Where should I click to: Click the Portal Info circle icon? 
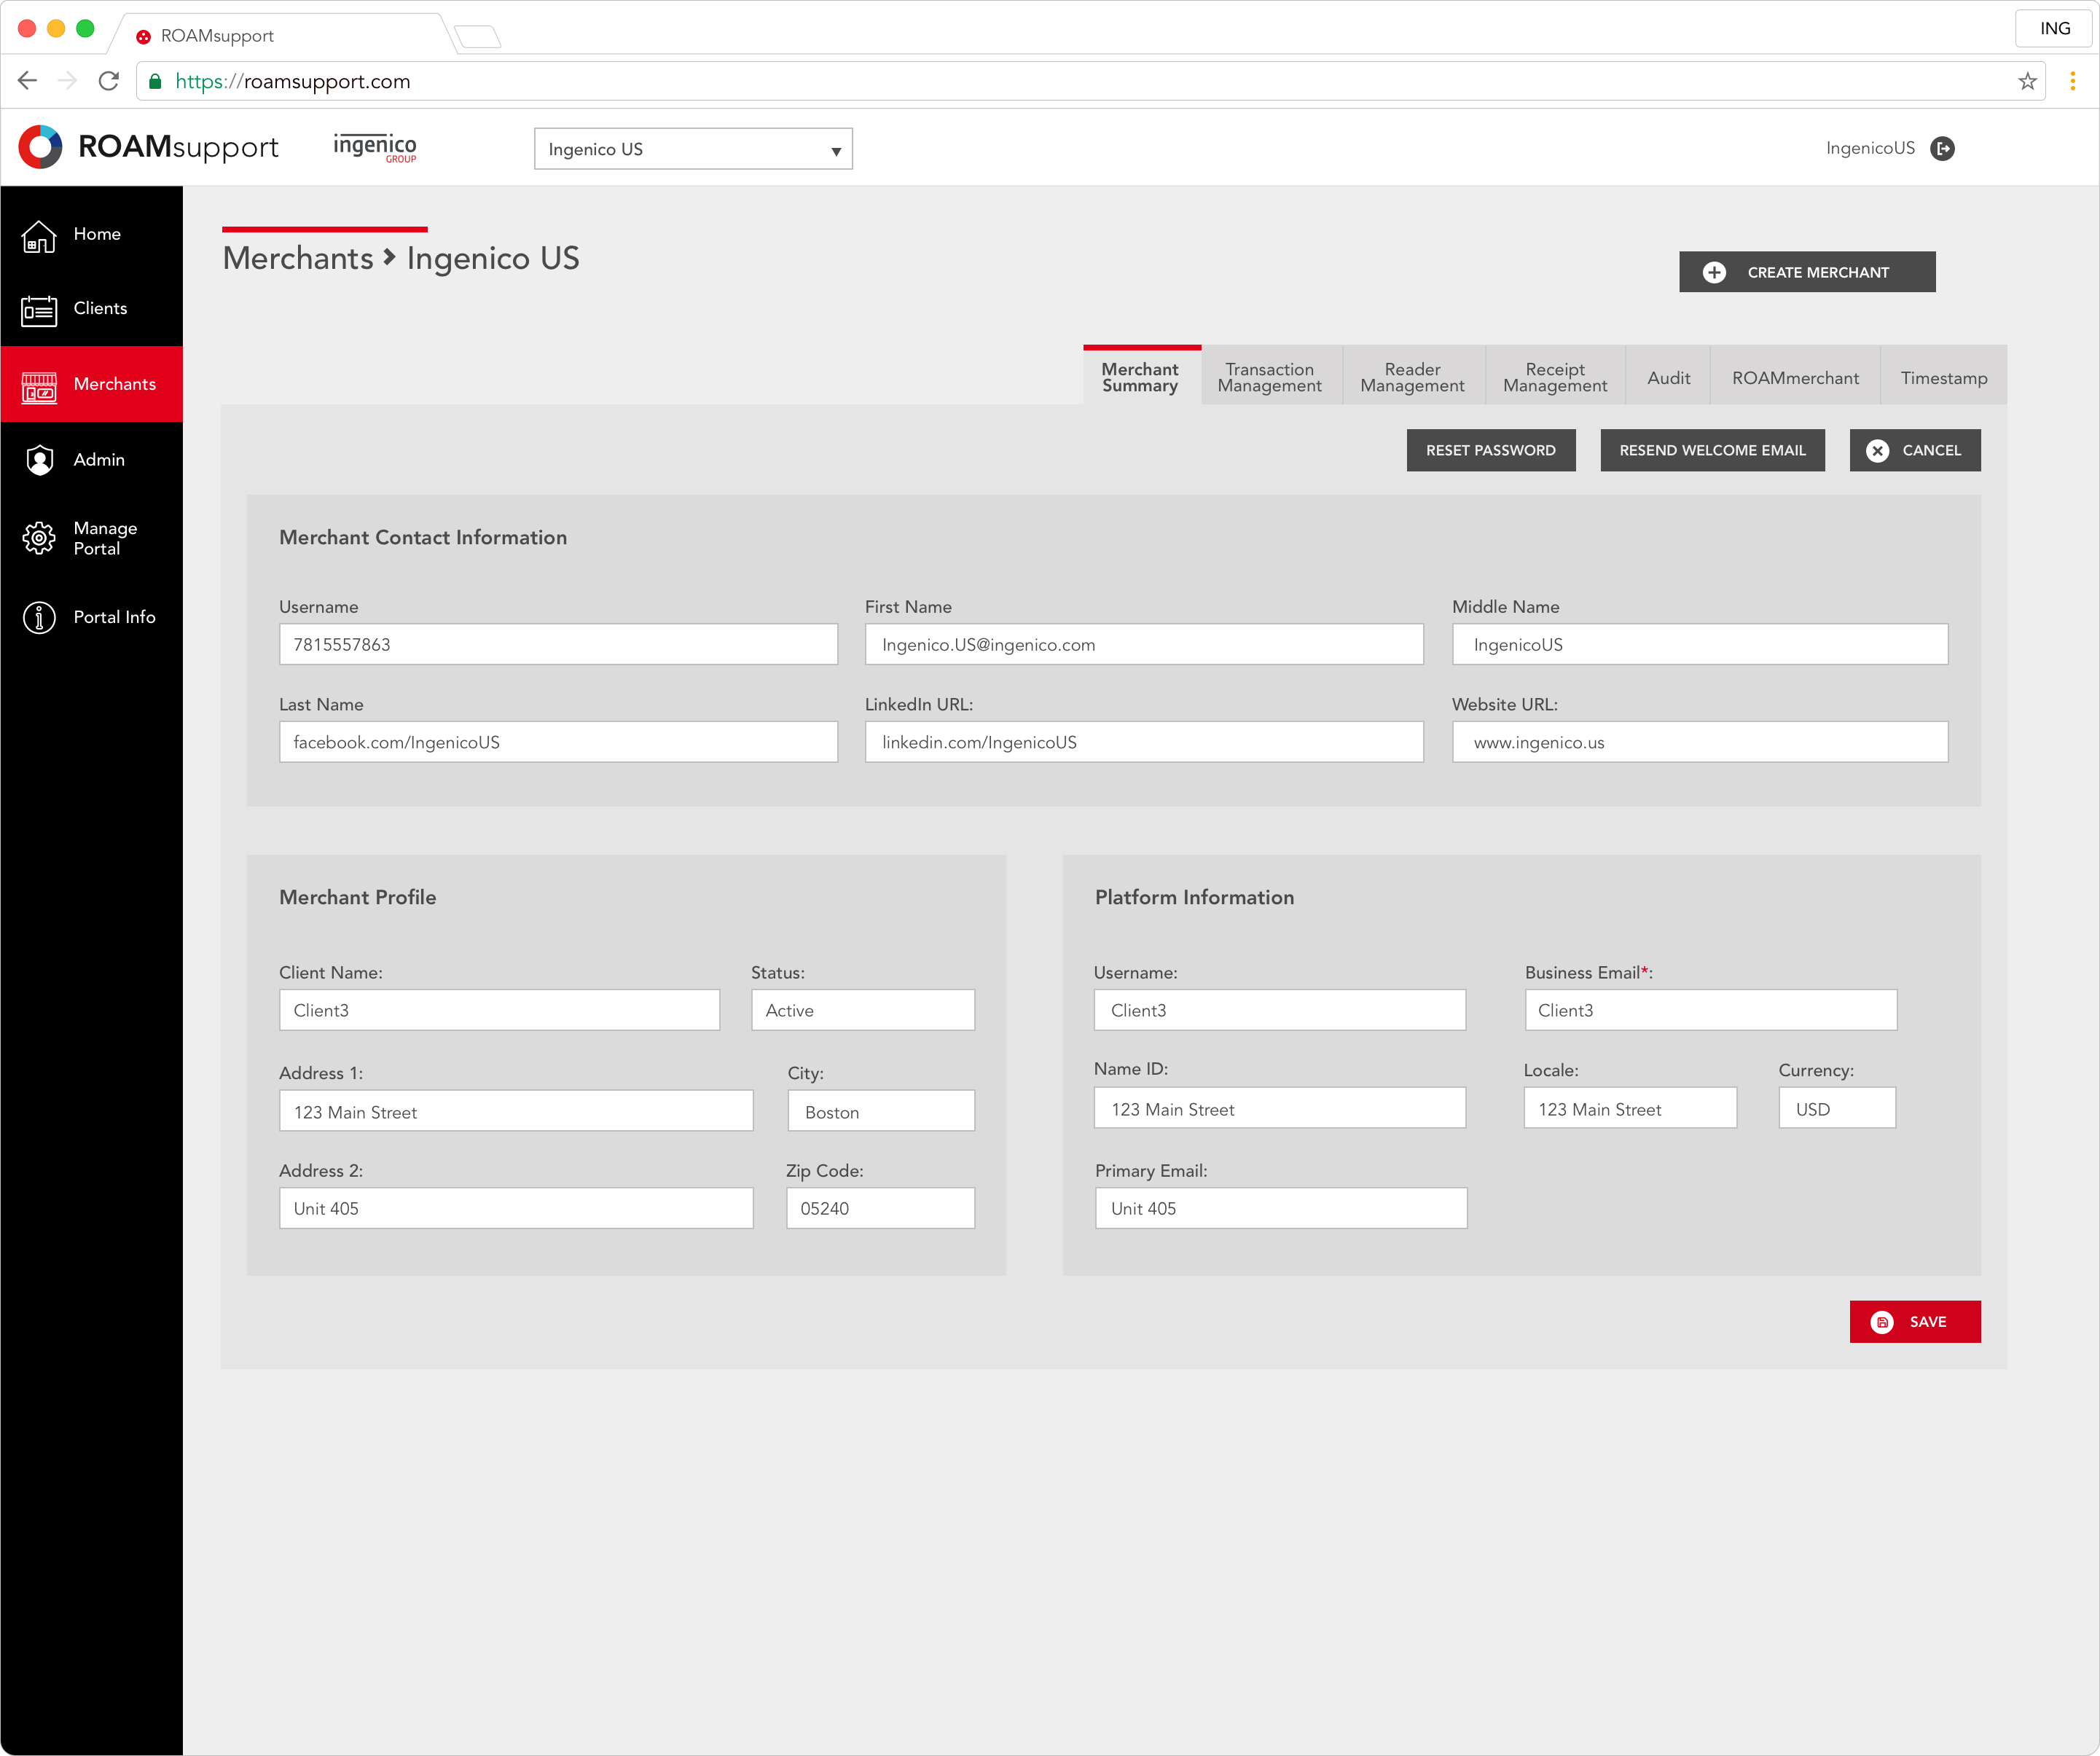[x=39, y=618]
